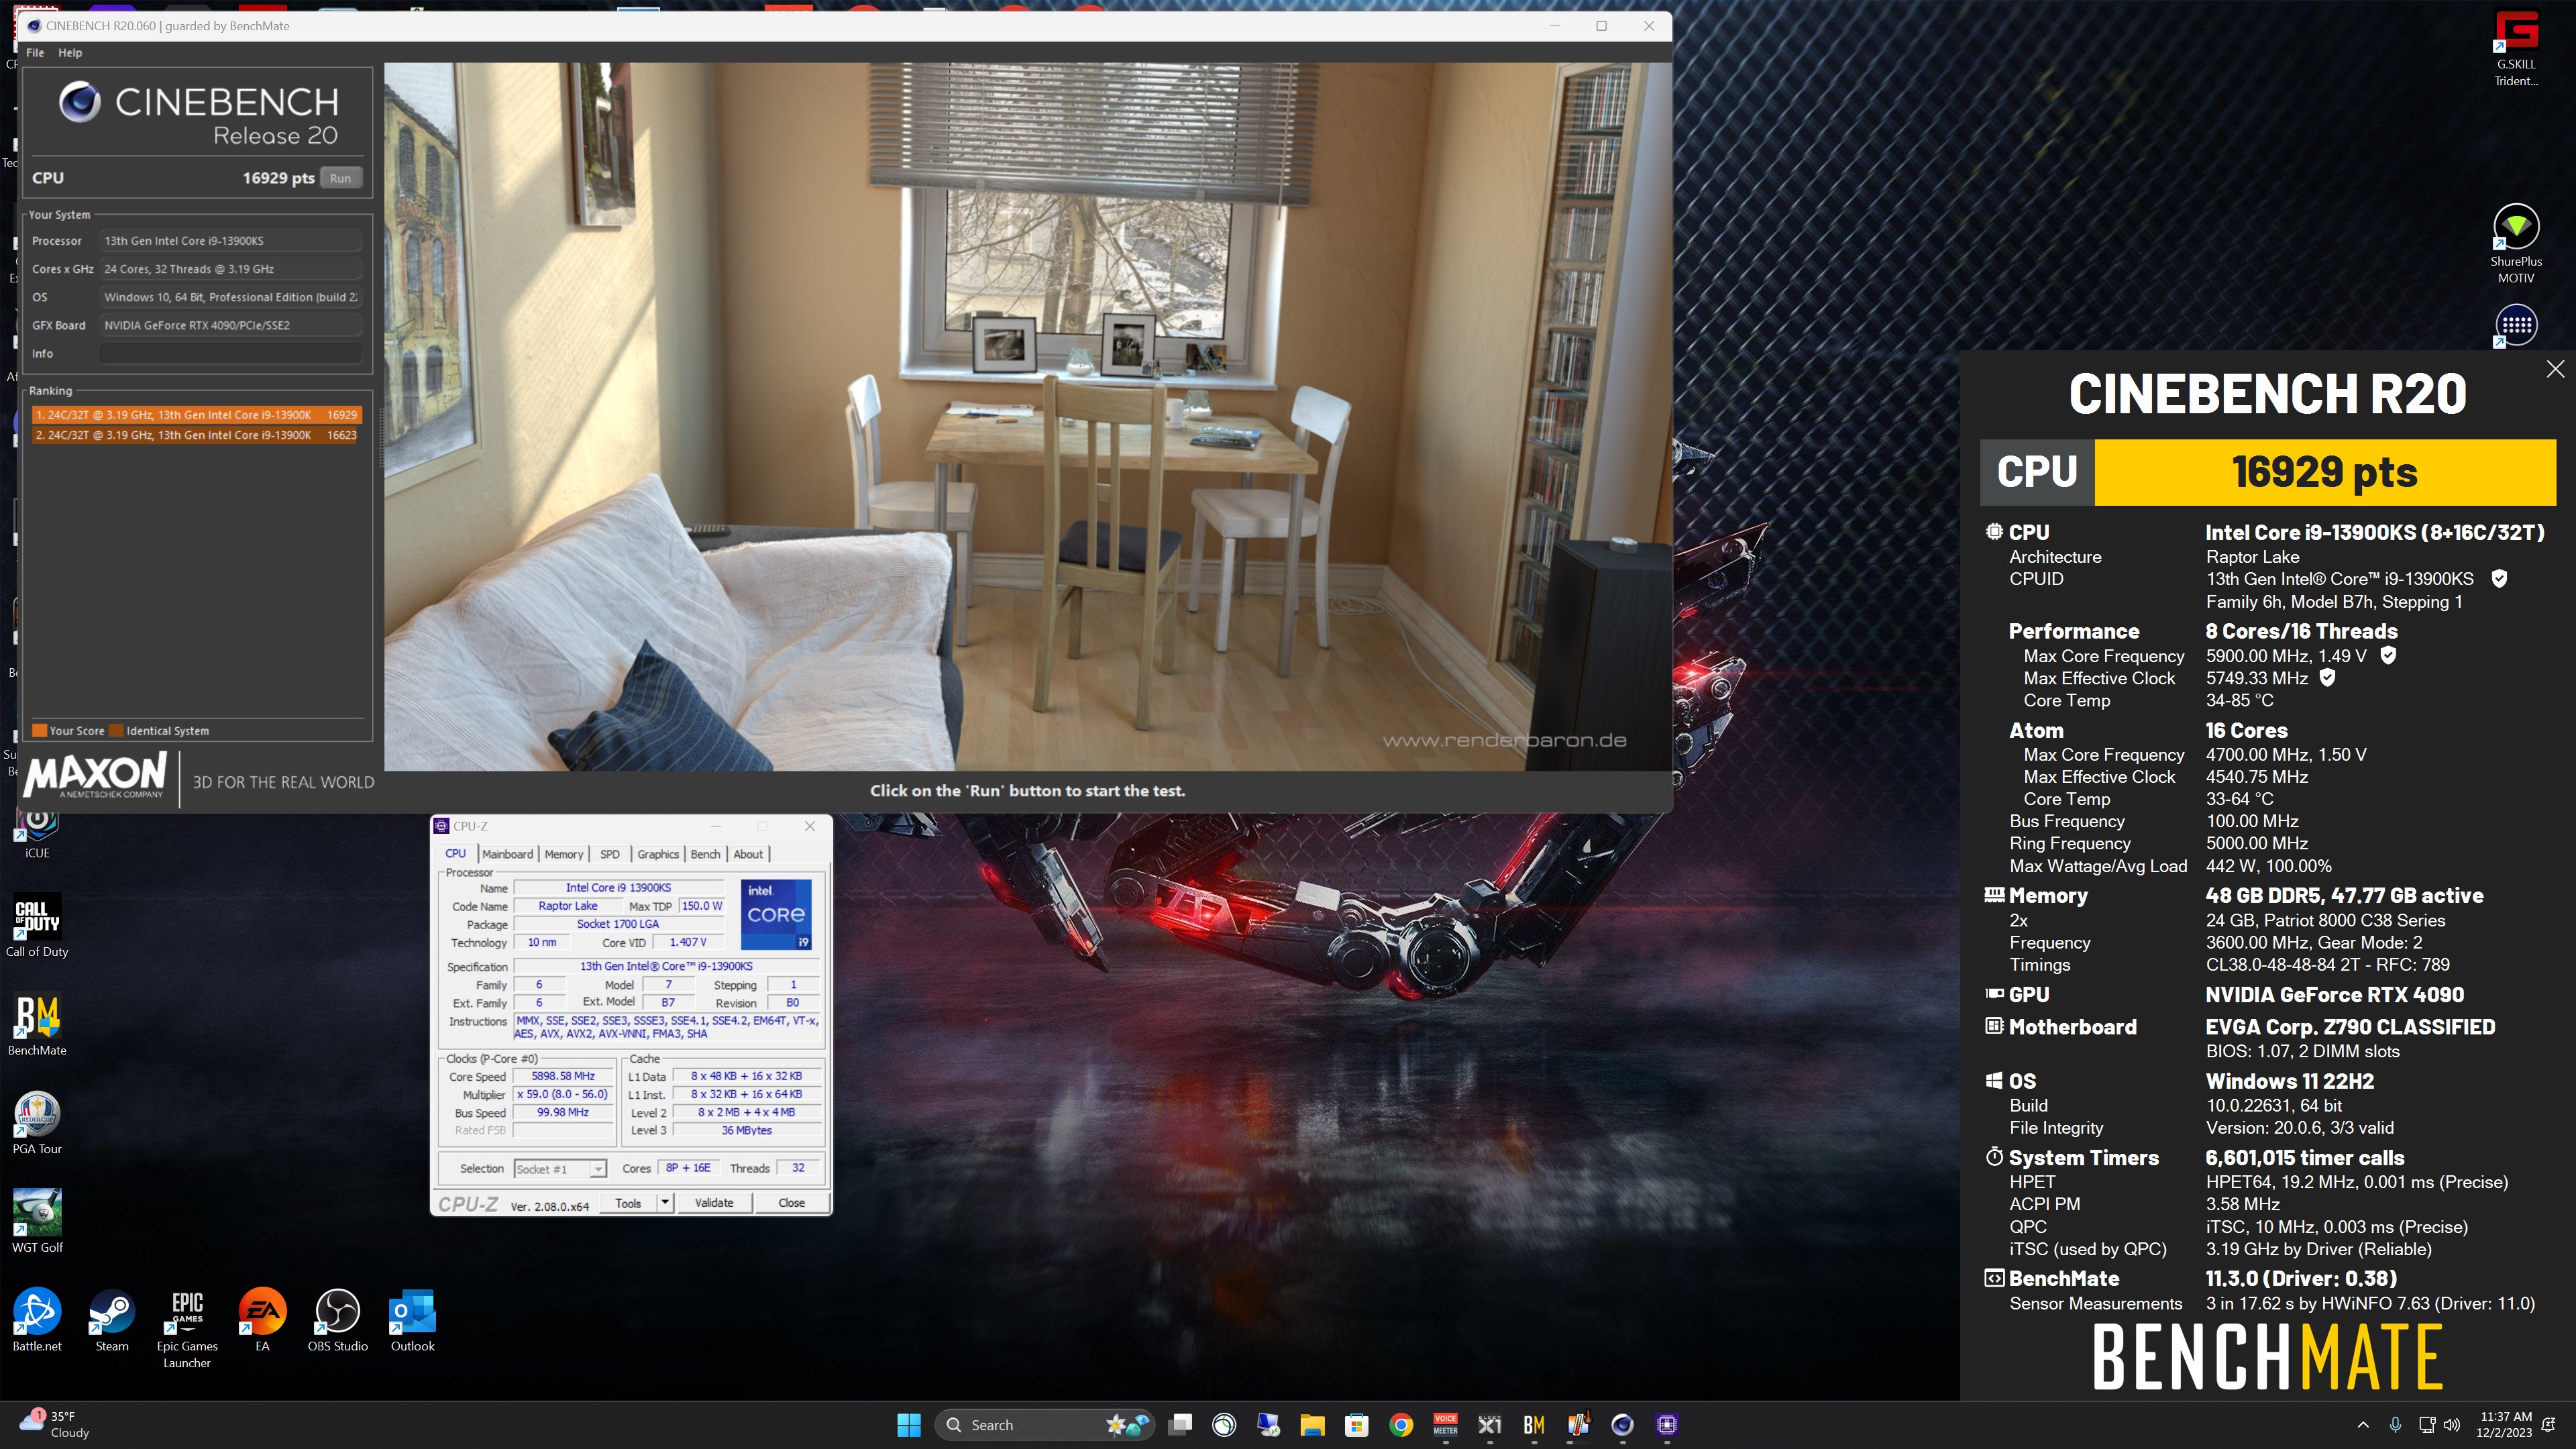
Task: Open the Epic Games Launcher desktop shortcut
Action: coord(187,1328)
